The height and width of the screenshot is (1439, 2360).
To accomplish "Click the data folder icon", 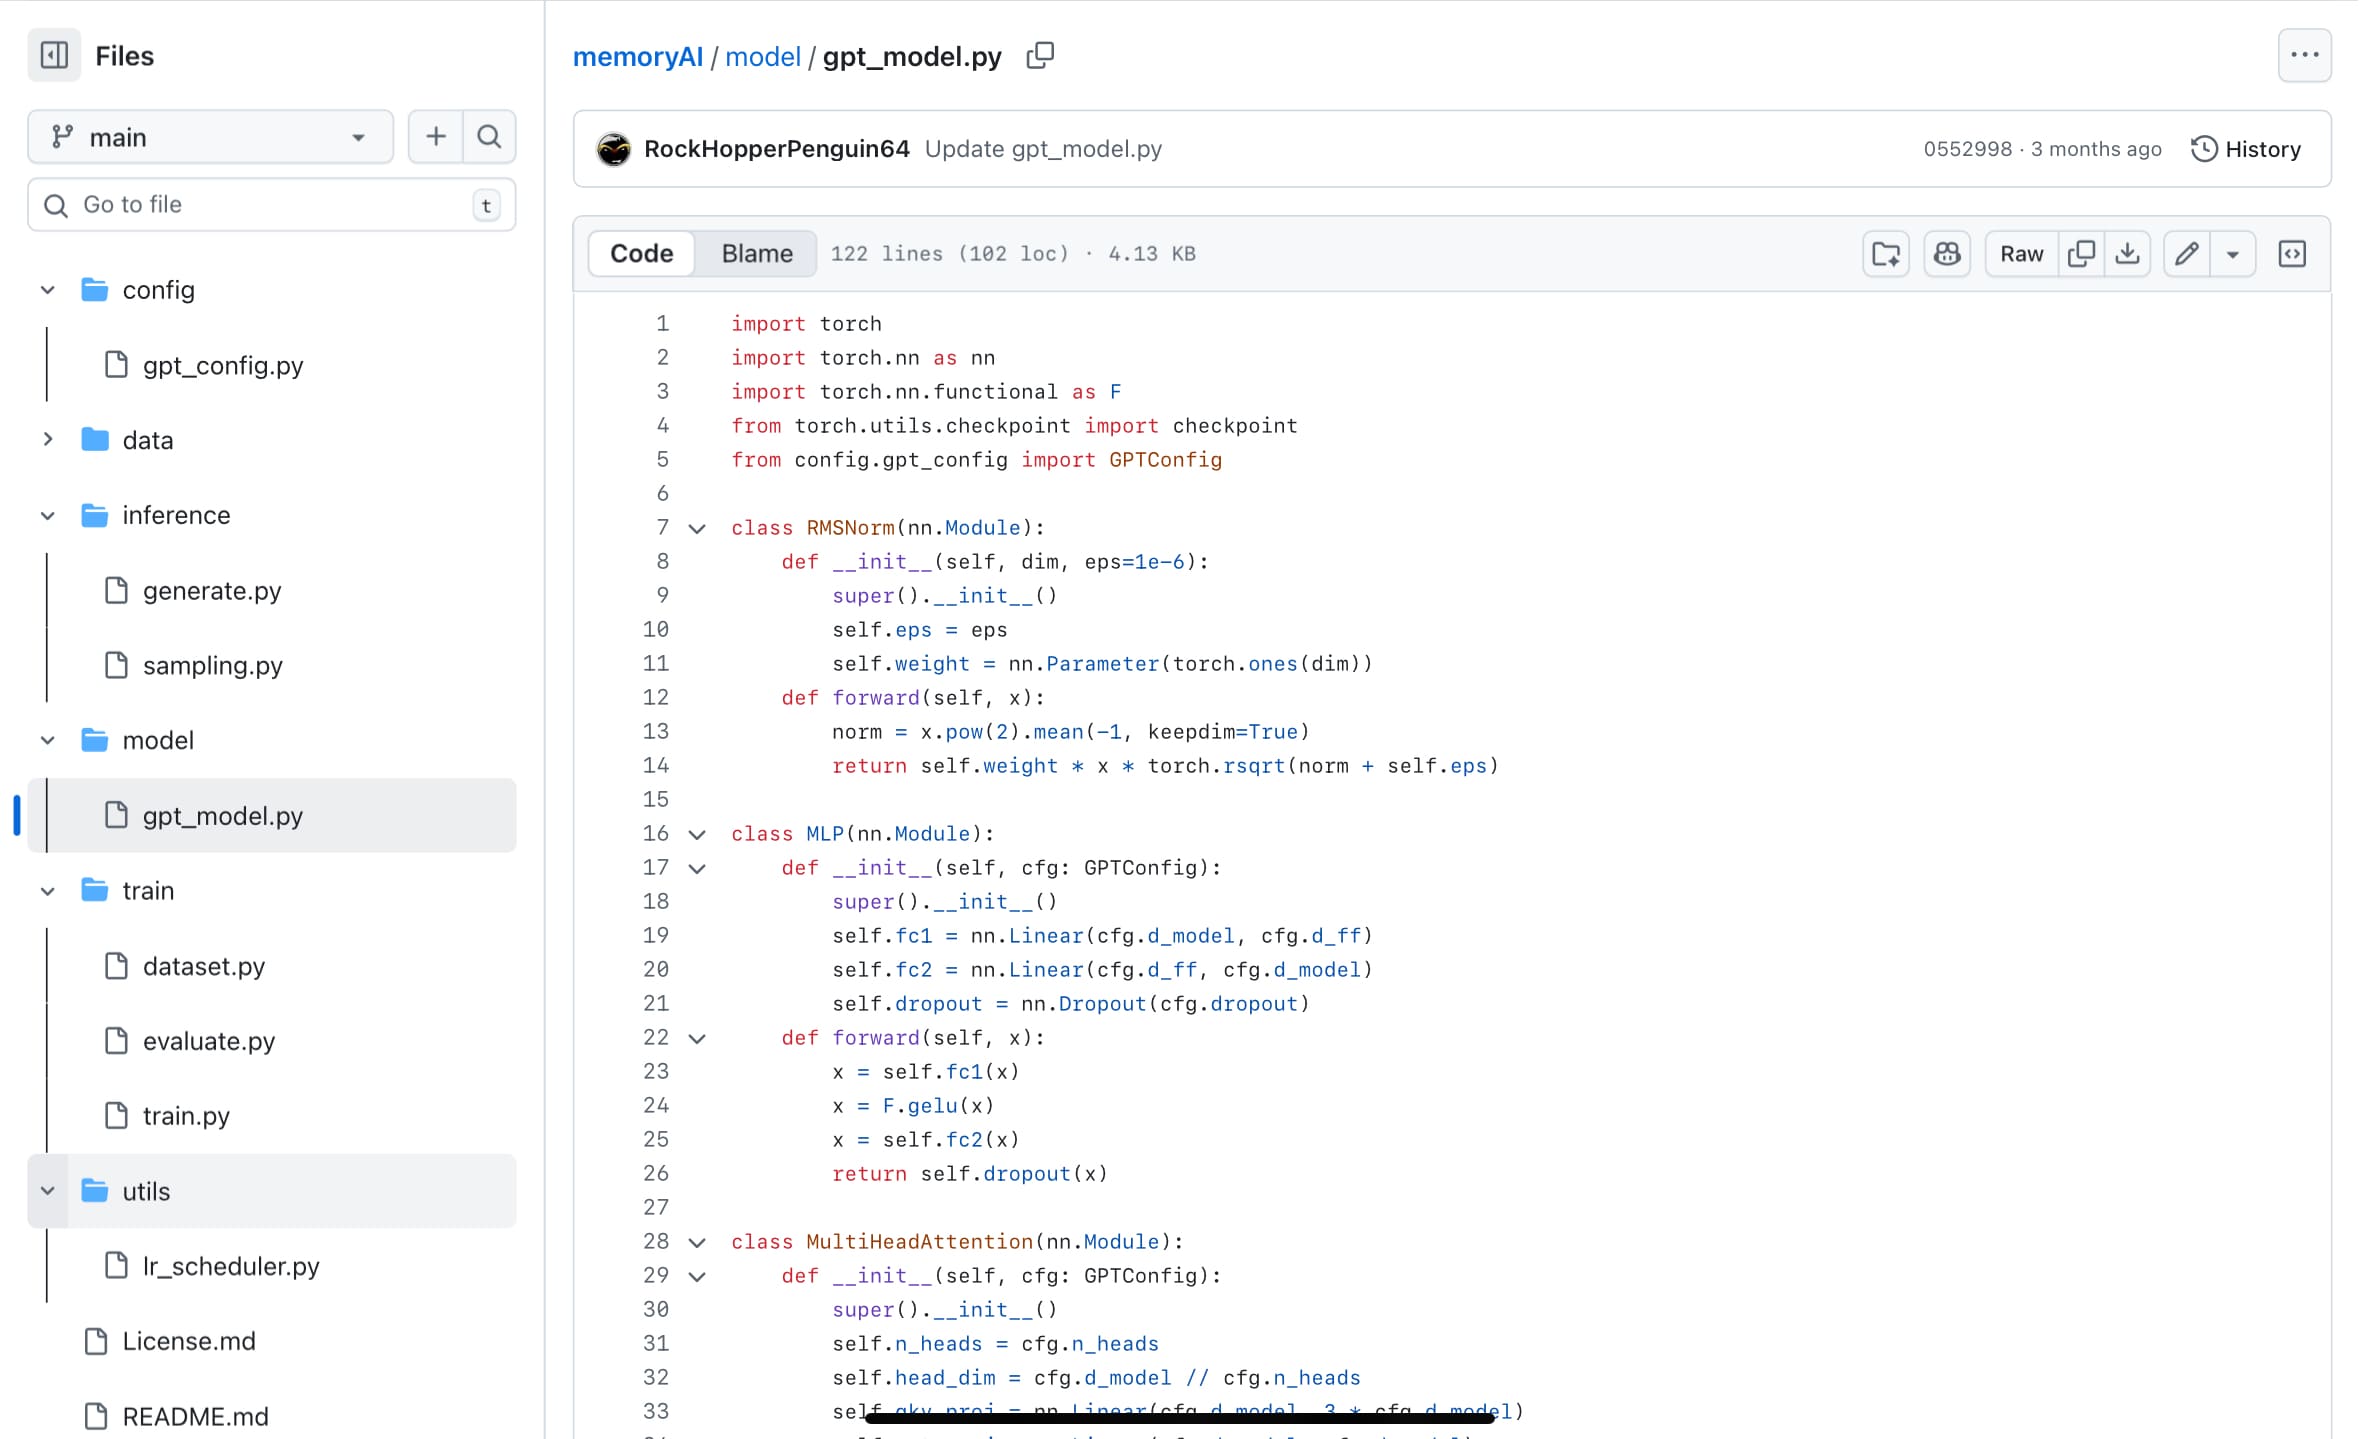I will click(x=95, y=440).
